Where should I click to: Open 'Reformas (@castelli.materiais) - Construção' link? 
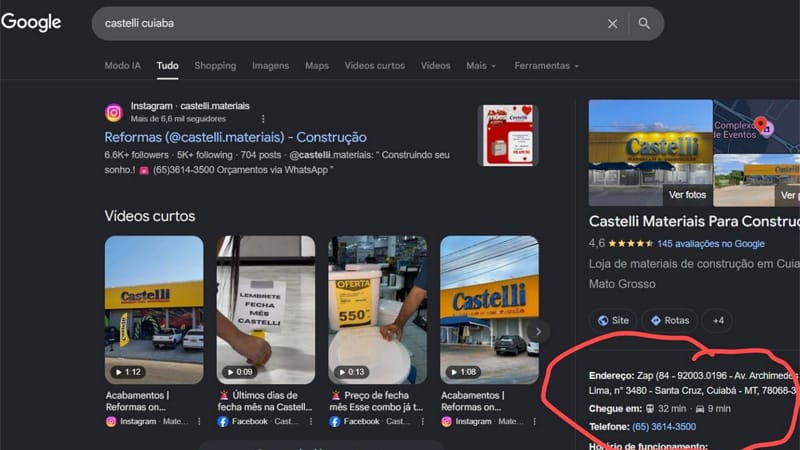[x=235, y=137]
